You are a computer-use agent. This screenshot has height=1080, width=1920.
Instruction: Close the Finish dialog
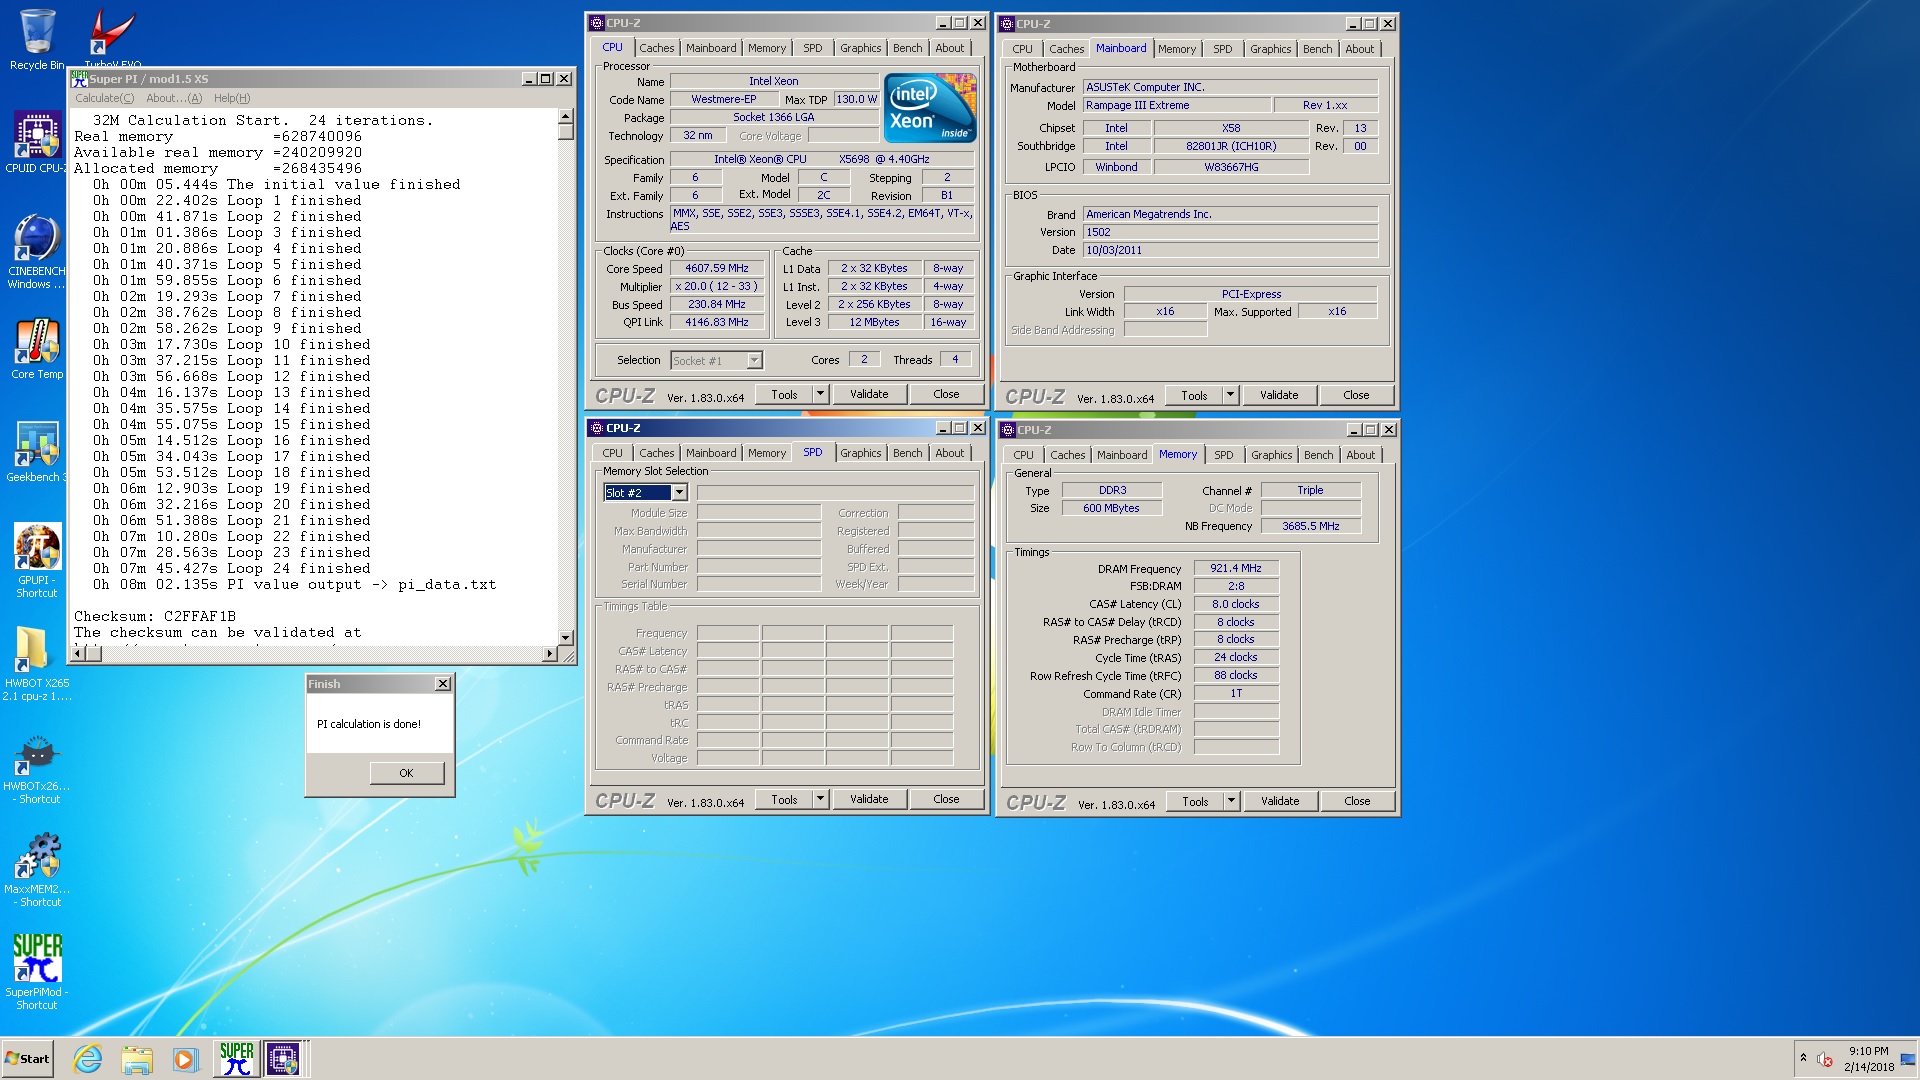443,684
